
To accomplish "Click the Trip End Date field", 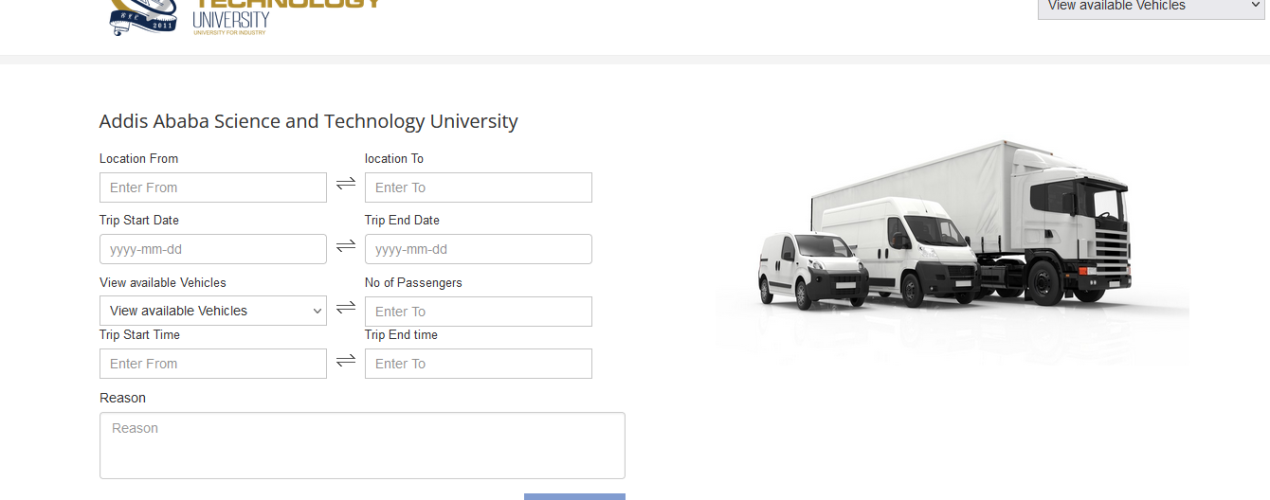I will (x=478, y=249).
